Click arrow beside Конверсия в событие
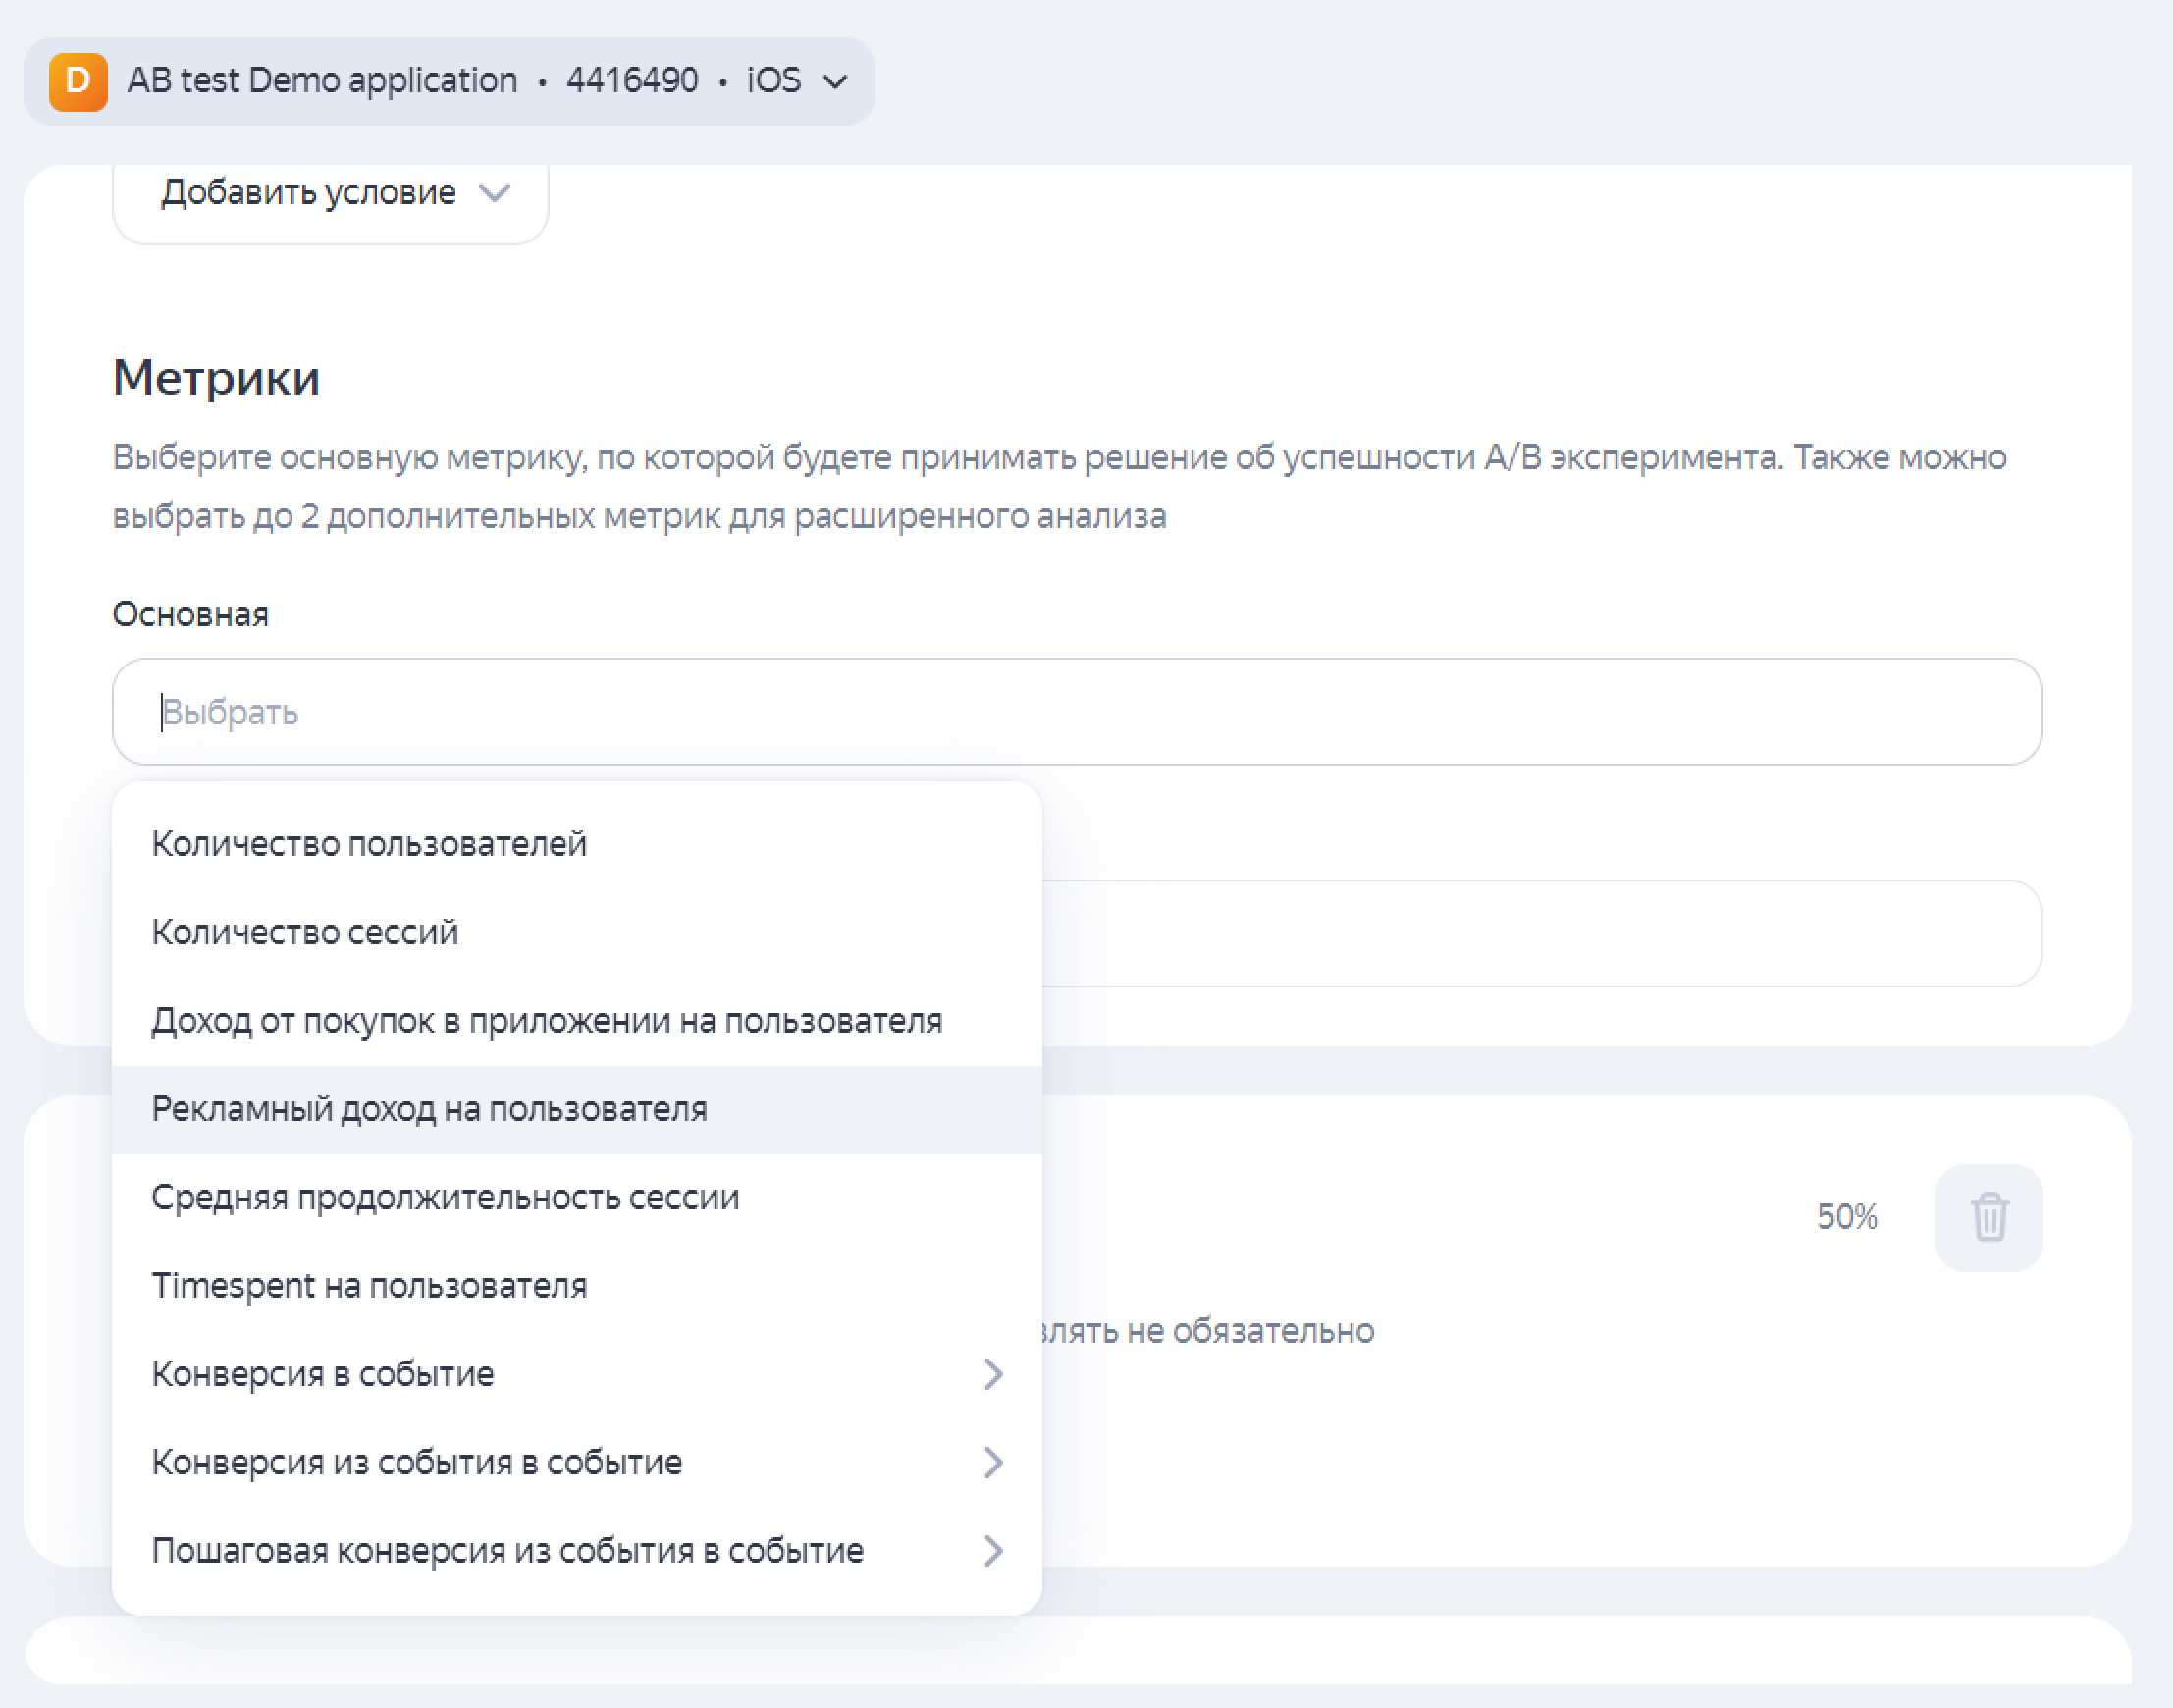This screenshot has height=1708, width=2173. (992, 1374)
